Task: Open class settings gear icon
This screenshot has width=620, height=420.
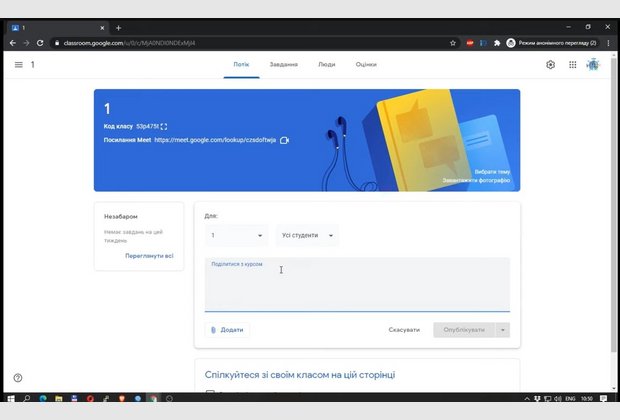Action: (x=550, y=64)
